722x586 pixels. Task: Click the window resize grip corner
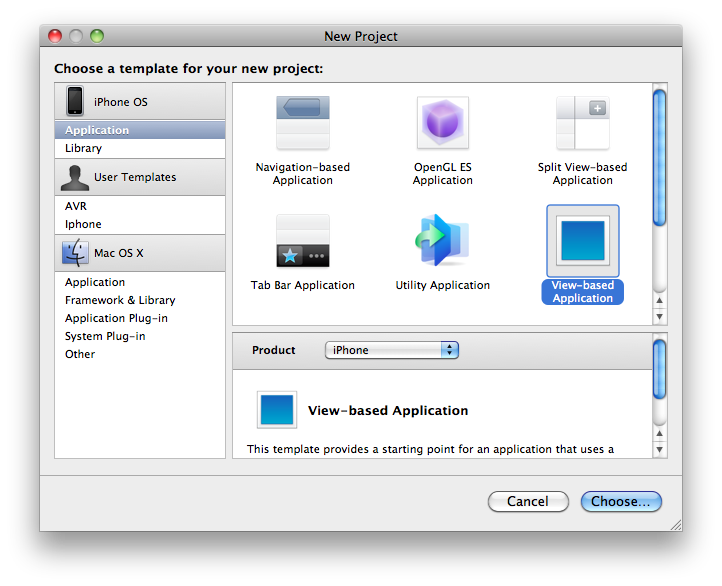coord(676,525)
